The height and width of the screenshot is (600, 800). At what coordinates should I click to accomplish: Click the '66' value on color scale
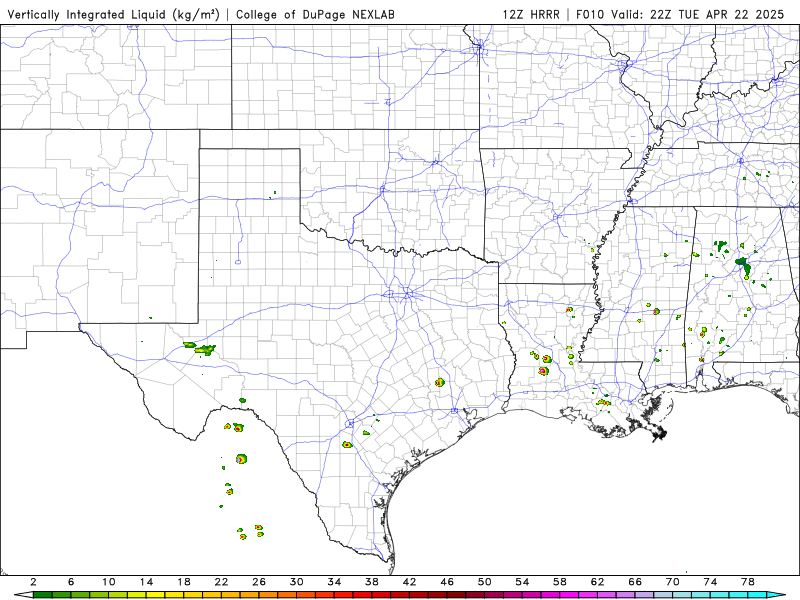pyautogui.click(x=635, y=582)
